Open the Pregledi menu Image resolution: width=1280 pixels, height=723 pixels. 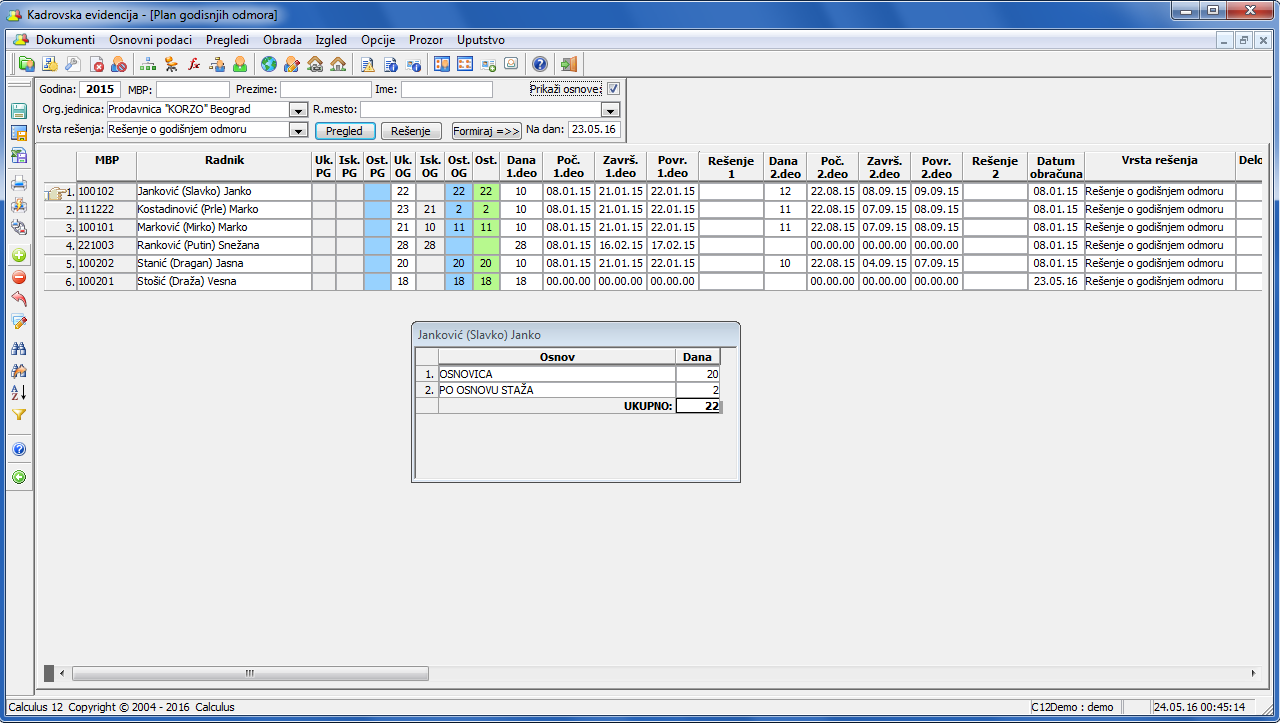[227, 40]
